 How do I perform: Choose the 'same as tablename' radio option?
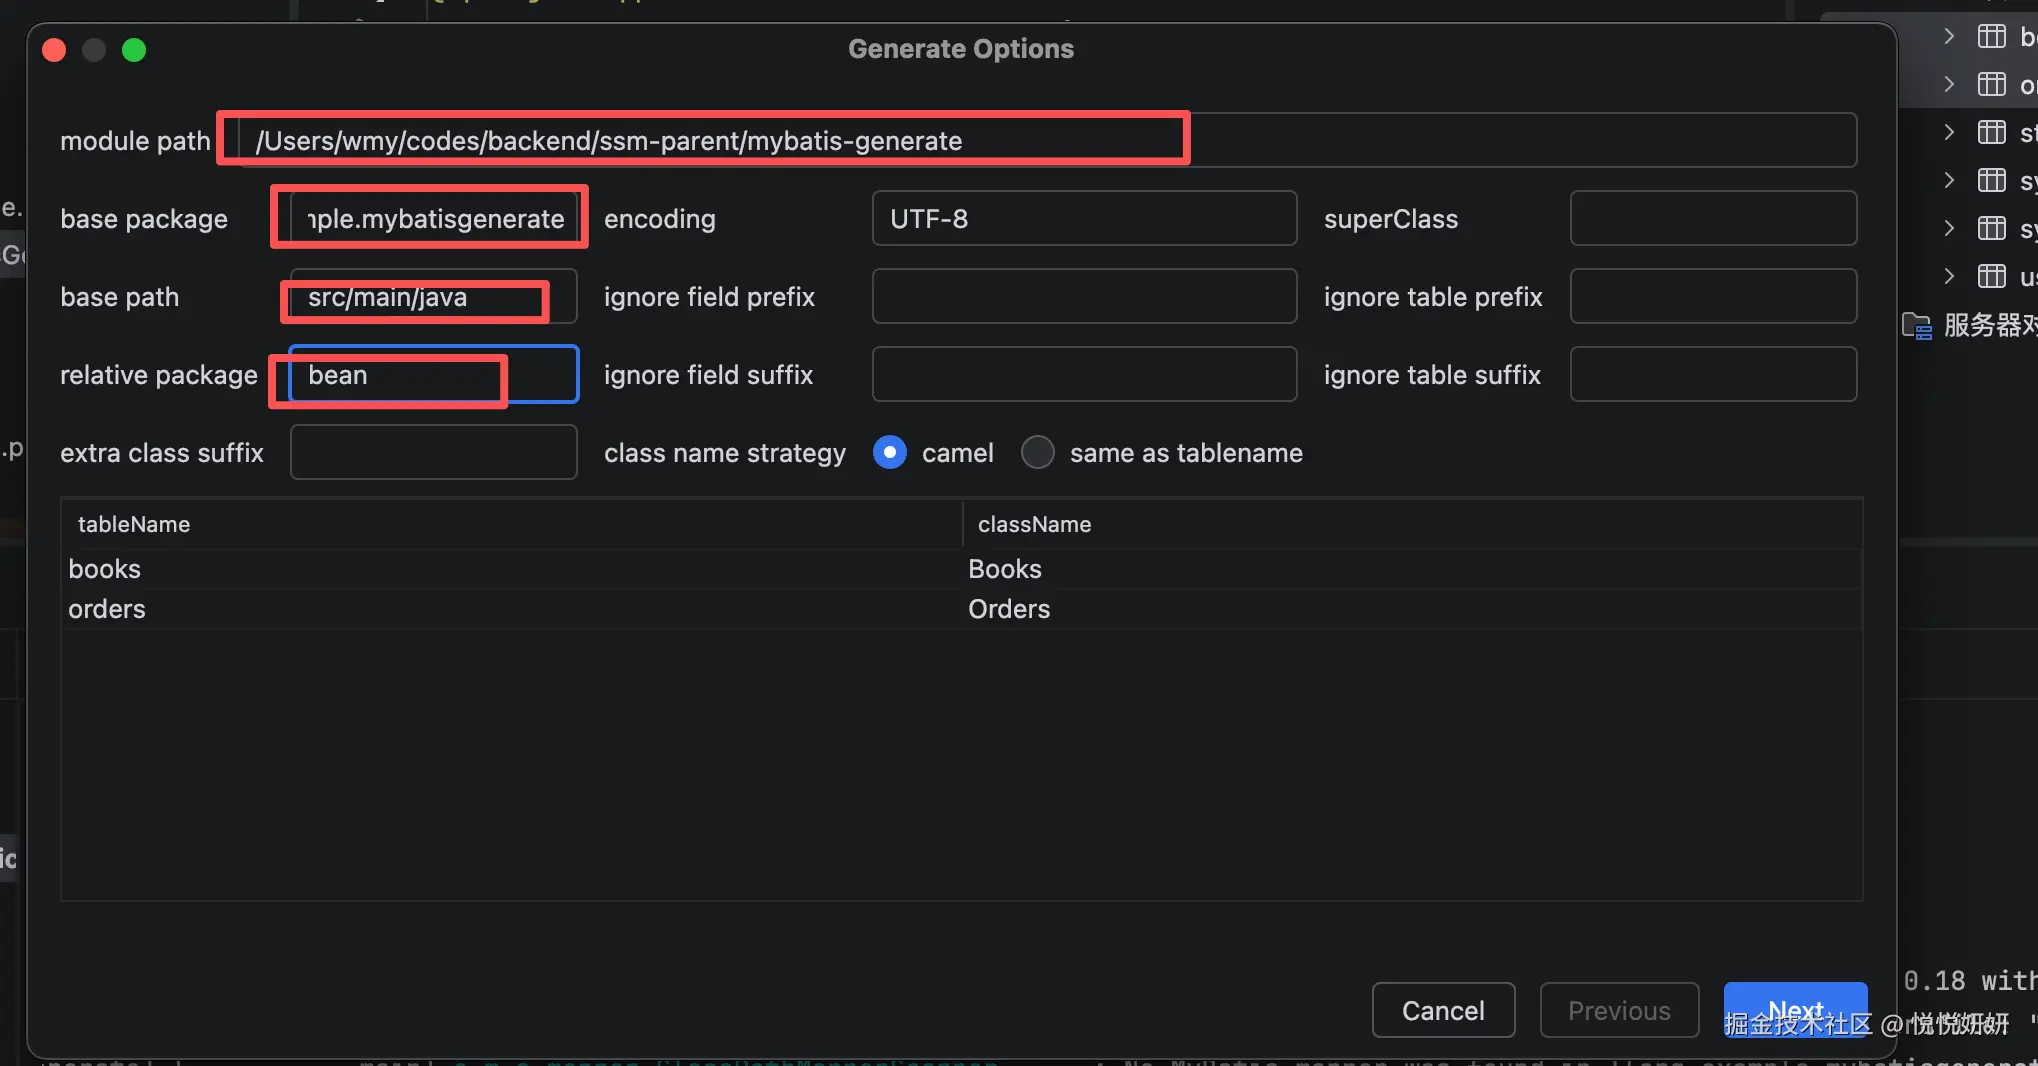coord(1038,453)
